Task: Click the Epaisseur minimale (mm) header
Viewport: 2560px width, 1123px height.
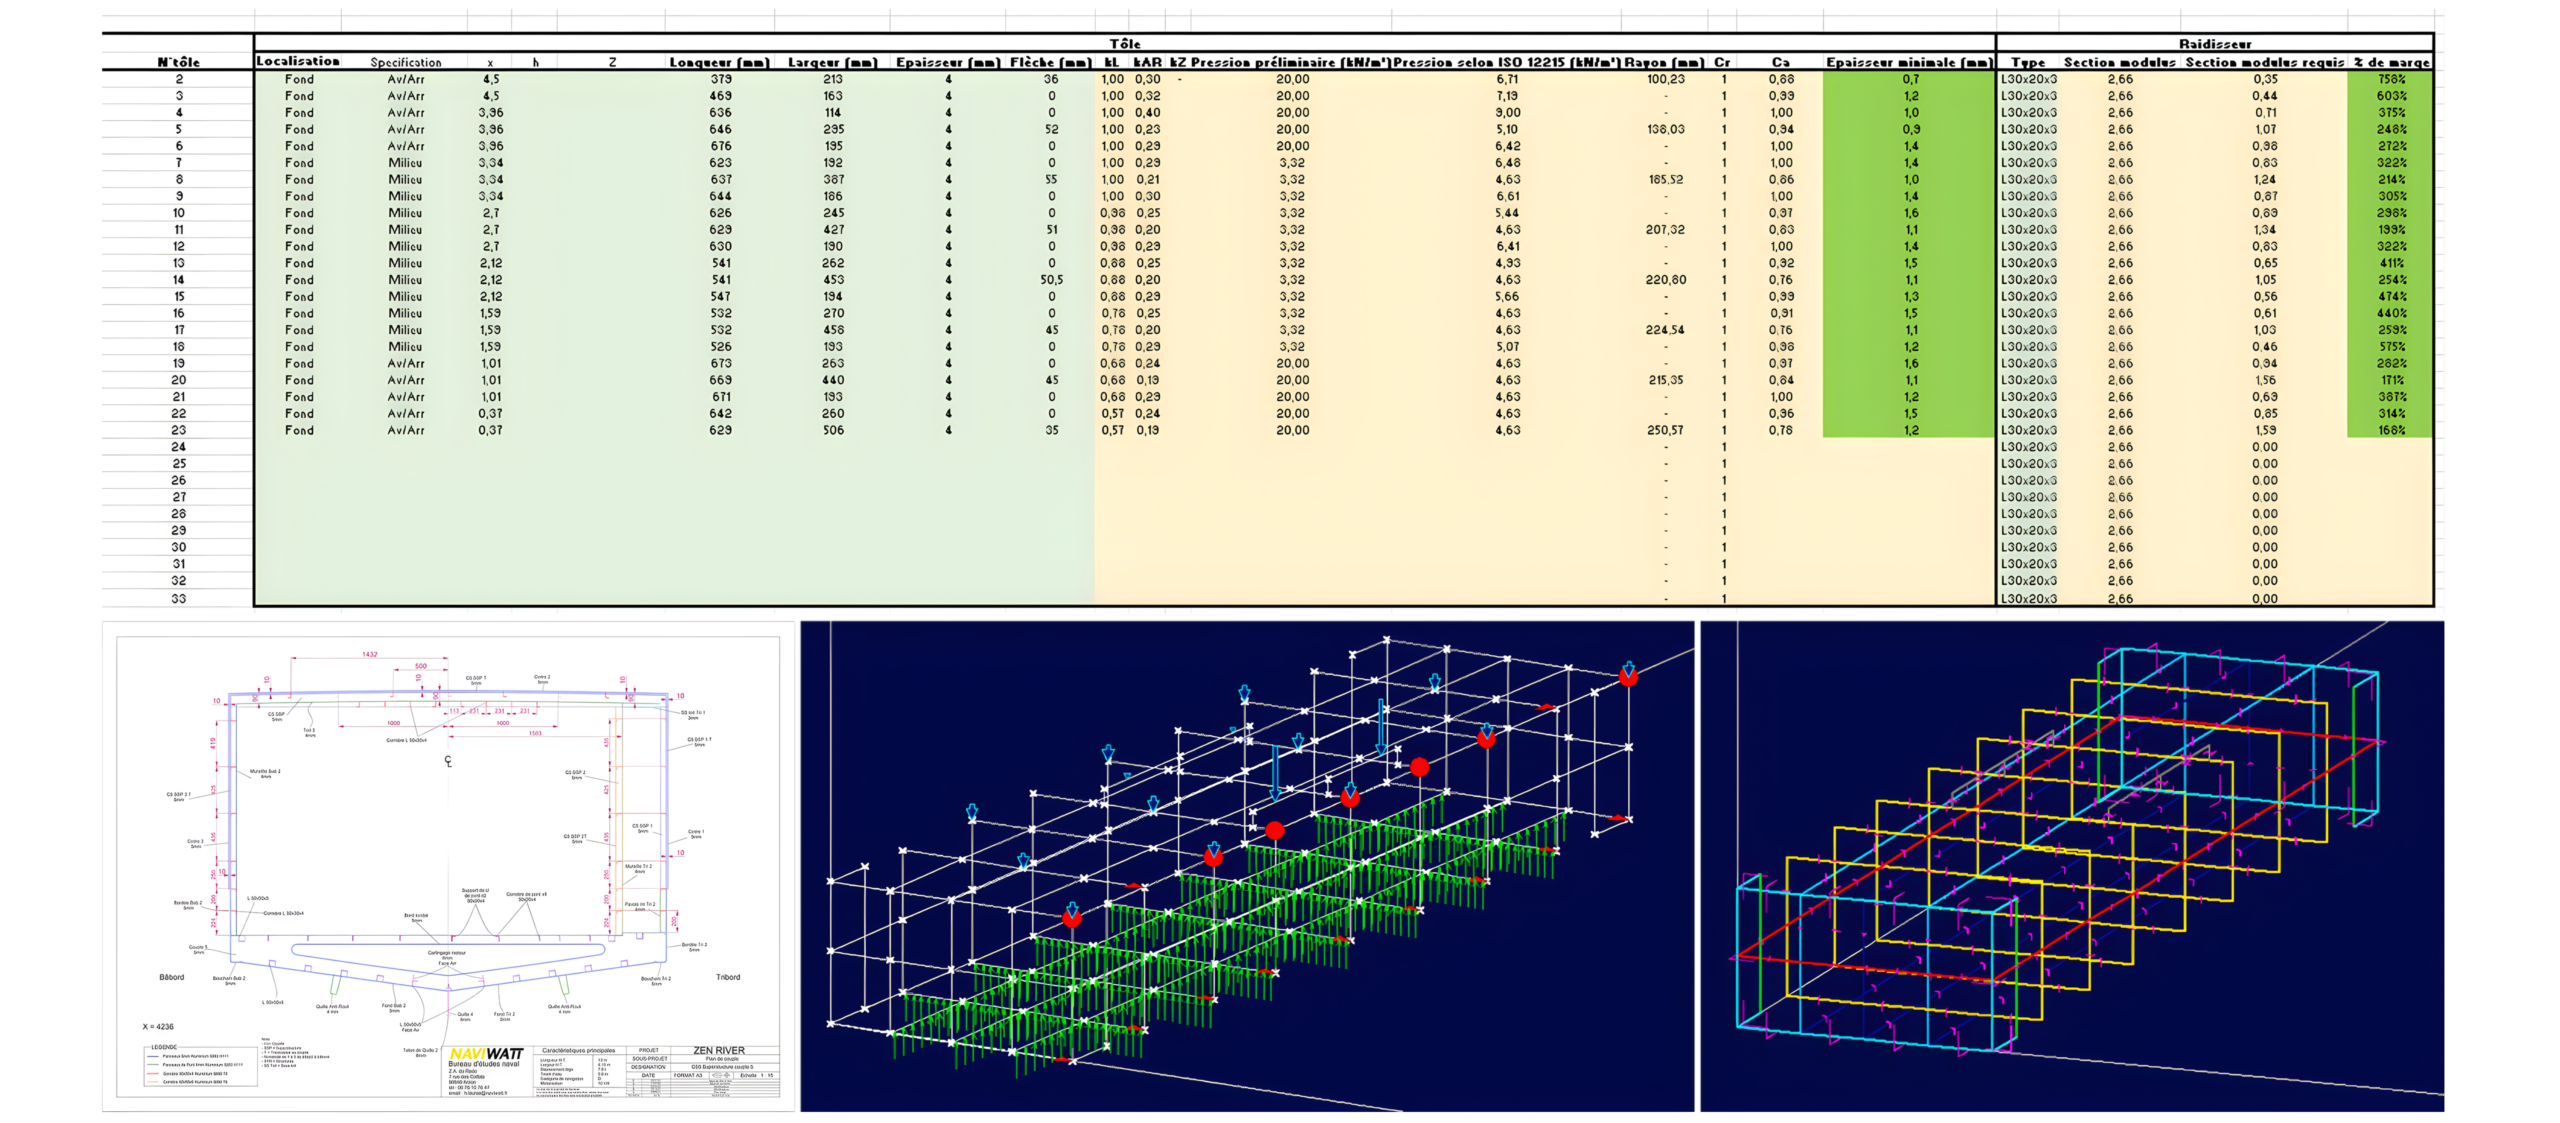Action: point(1909,62)
